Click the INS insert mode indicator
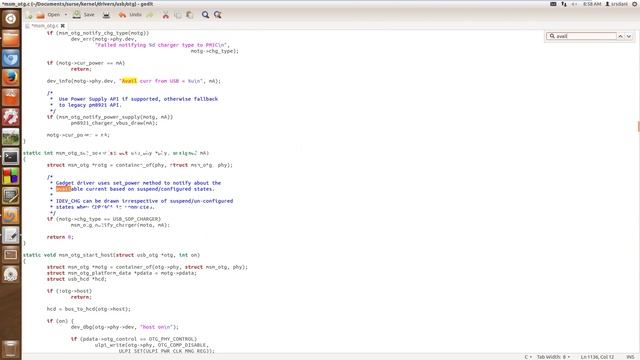 click(630, 357)
